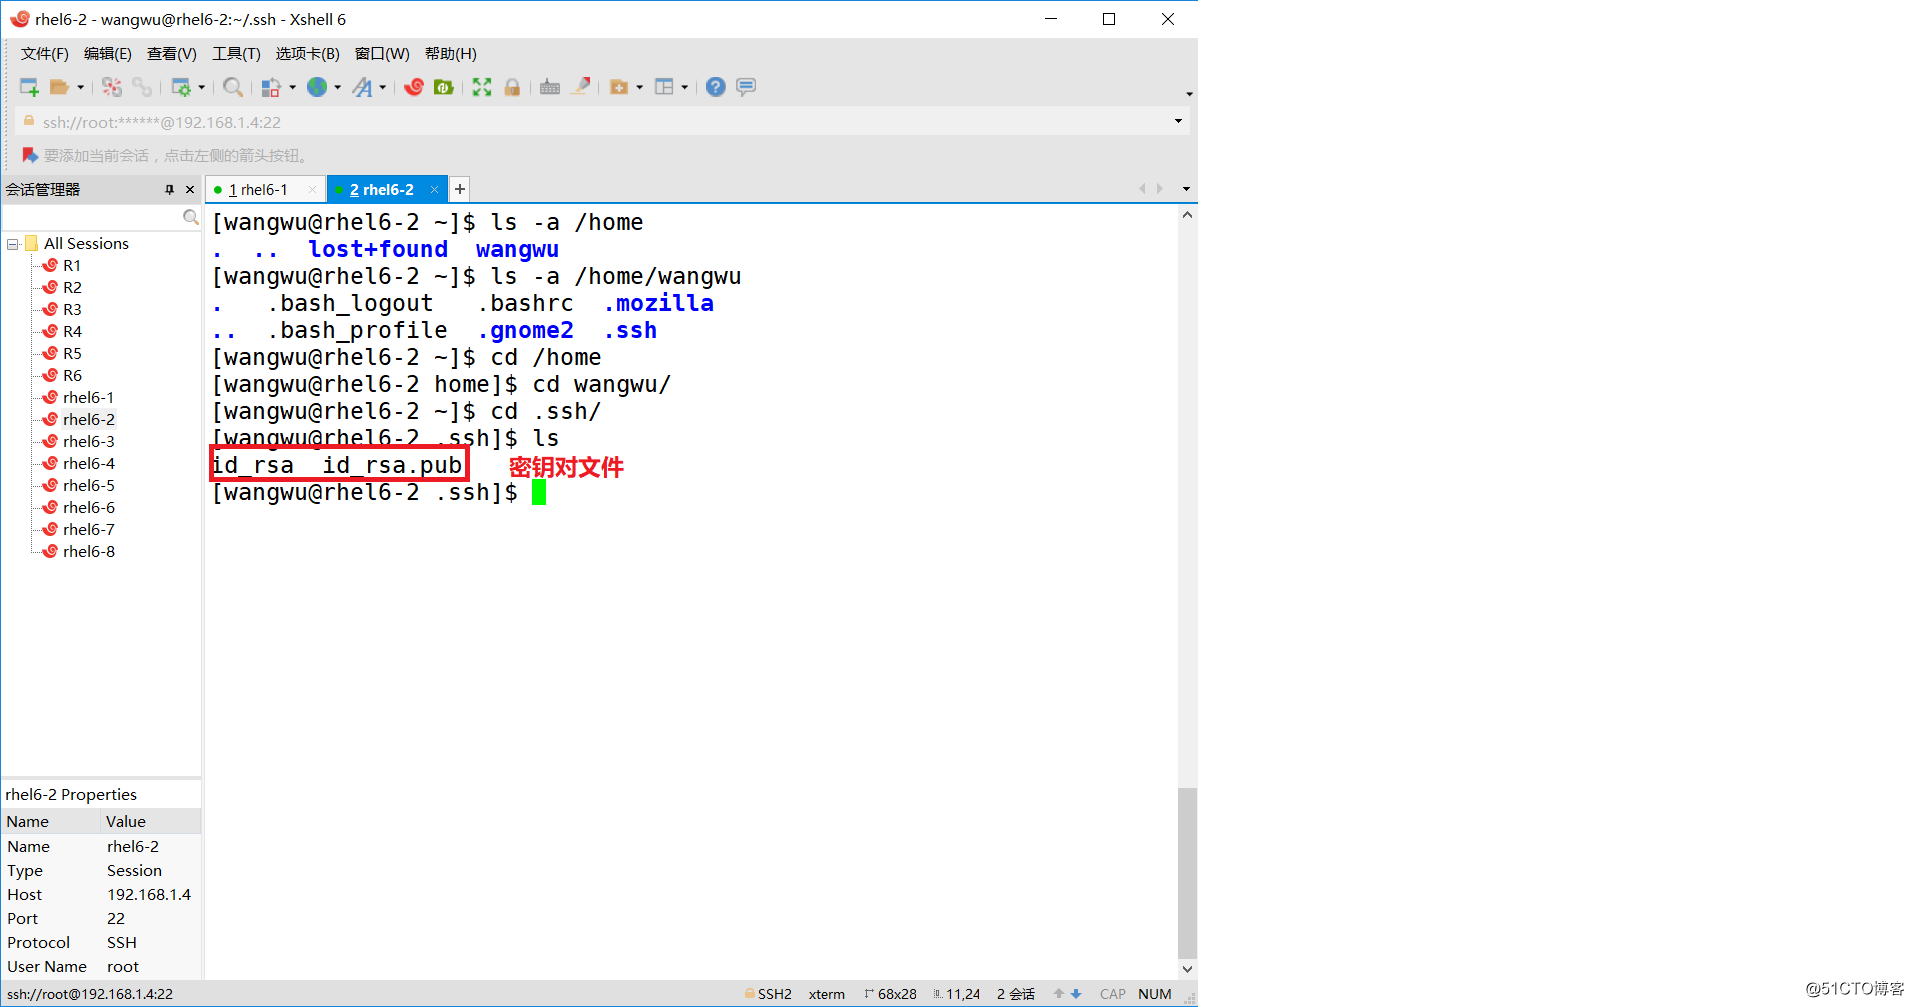The width and height of the screenshot is (1914, 1007).
Task: Close the rhel6-2 tab
Action: click(434, 189)
